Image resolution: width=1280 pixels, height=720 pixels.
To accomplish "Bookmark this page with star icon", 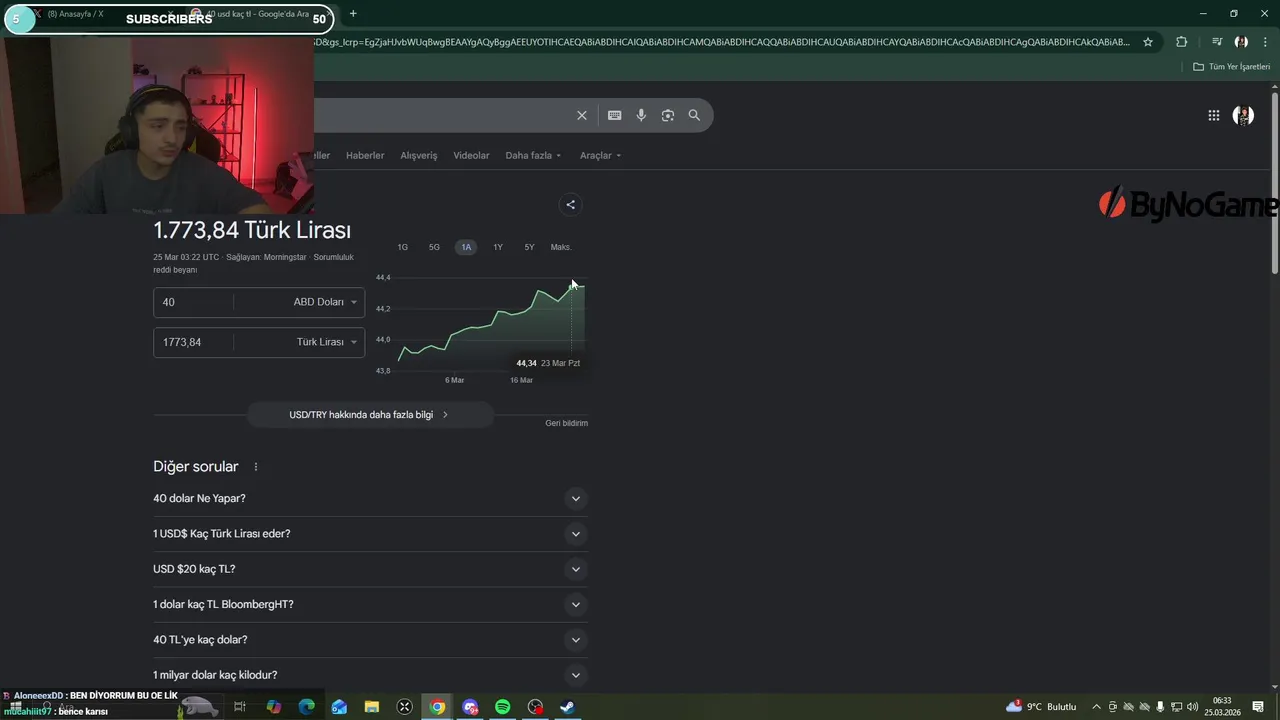I will point(1148,42).
